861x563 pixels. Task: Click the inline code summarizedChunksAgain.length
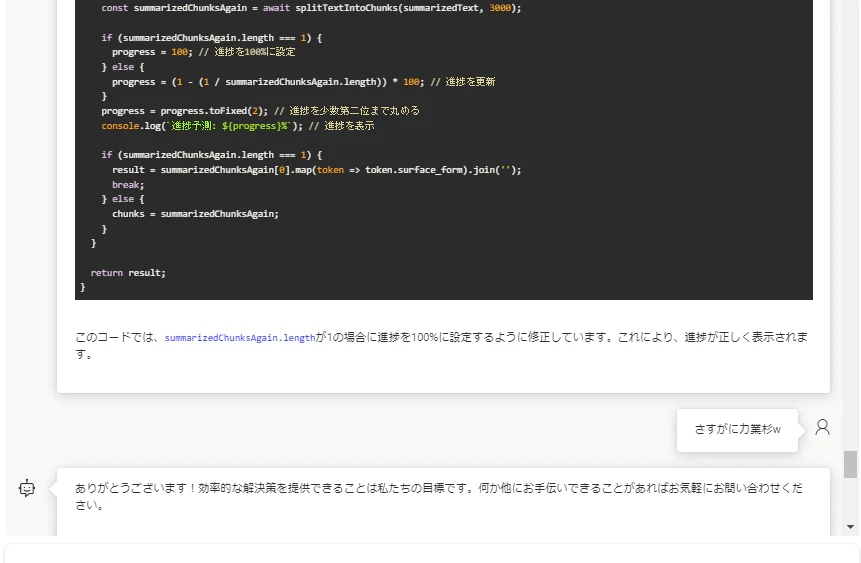pos(240,338)
